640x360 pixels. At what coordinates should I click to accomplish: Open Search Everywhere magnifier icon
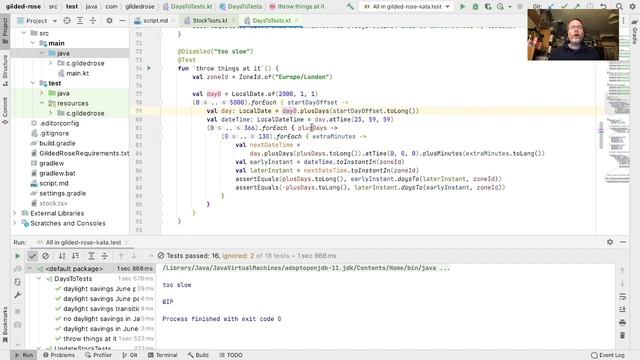click(619, 7)
